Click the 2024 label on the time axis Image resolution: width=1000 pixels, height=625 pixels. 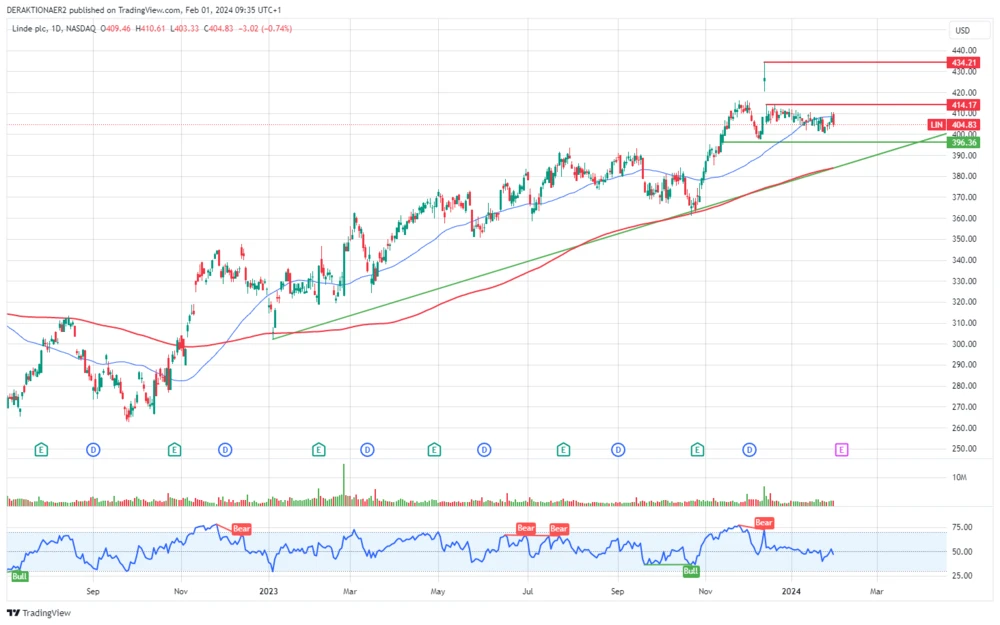click(790, 591)
